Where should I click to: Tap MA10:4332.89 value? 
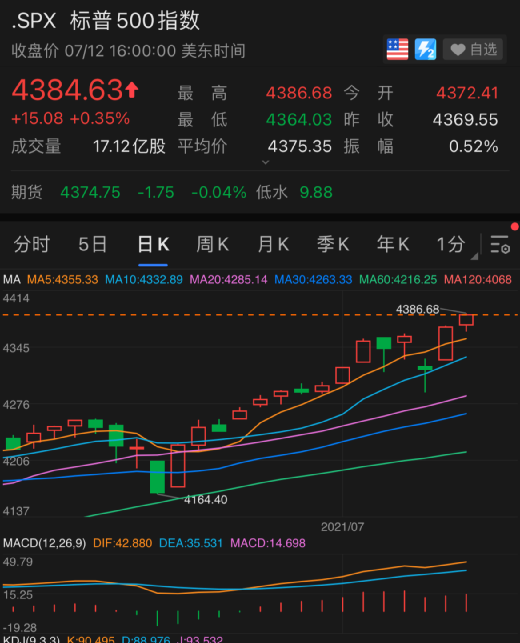(144, 280)
